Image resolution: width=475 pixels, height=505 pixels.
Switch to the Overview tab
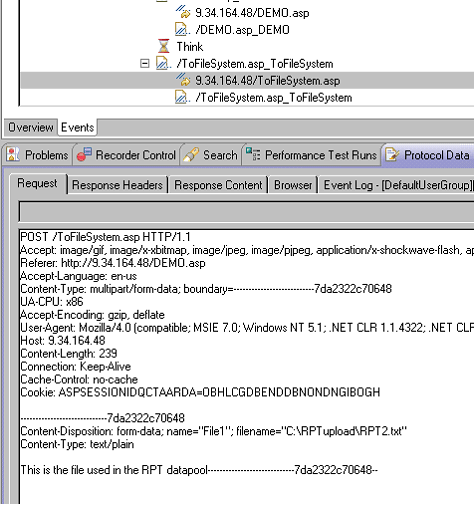pos(30,127)
